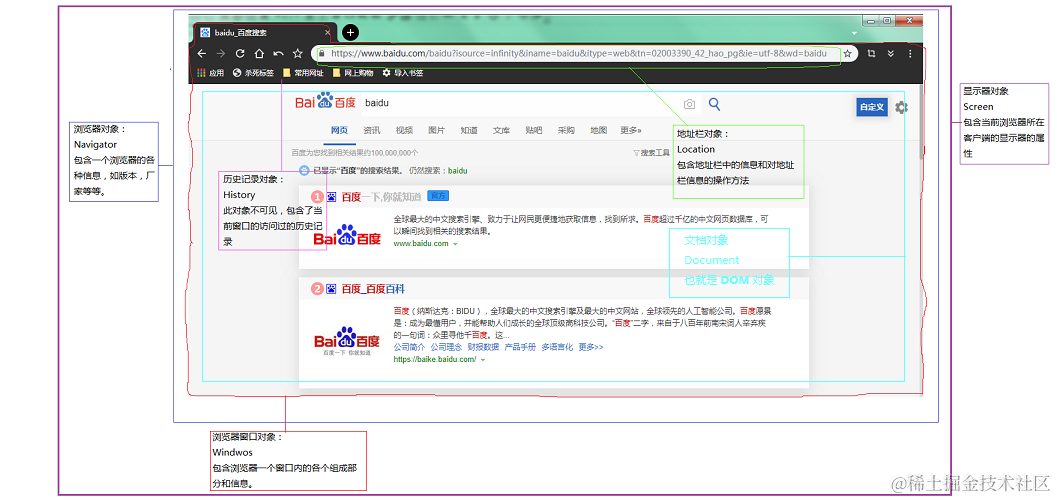Screen dimensions: 1057x500
Task: Select the 网页 search tab
Action: pos(339,130)
